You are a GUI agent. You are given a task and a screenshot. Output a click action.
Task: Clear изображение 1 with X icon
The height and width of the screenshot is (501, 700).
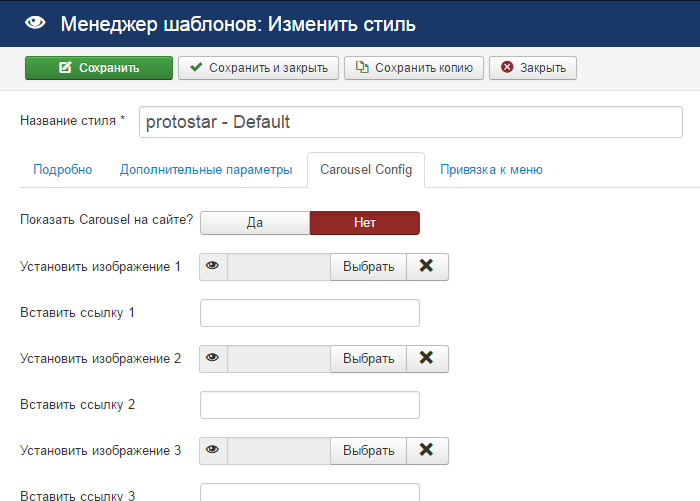427,267
